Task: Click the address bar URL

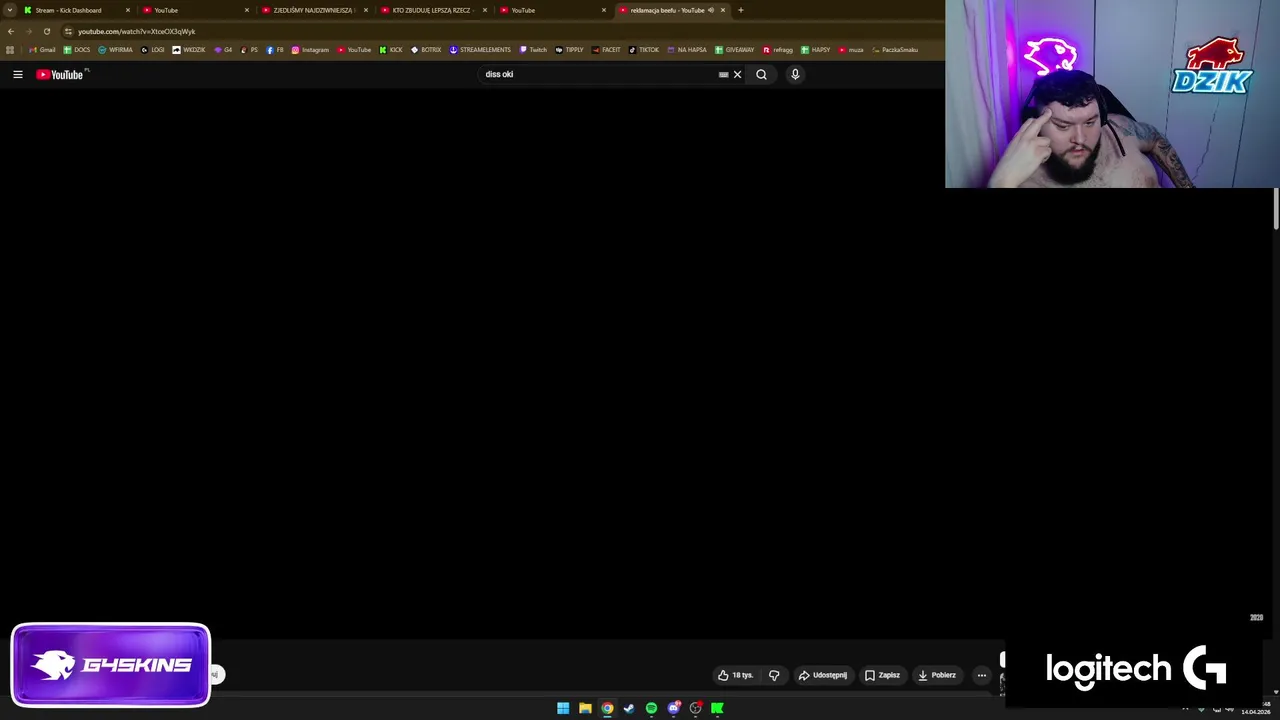Action: pos(137,31)
